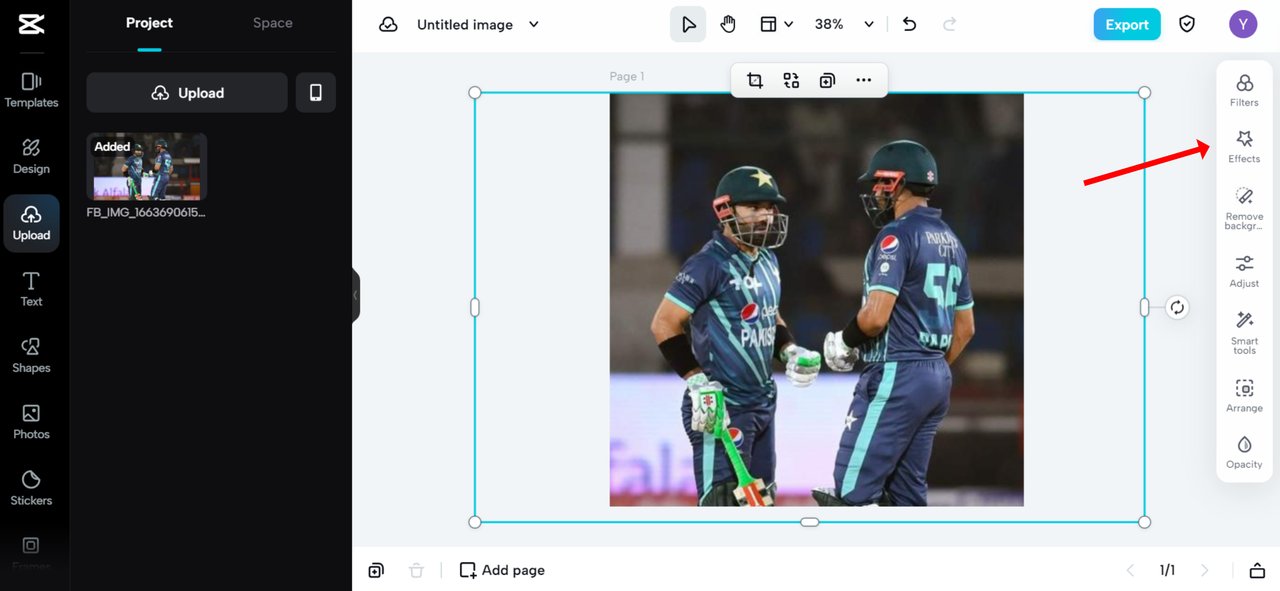The width and height of the screenshot is (1280, 591).
Task: Switch to the Project tab
Action: pos(149,23)
